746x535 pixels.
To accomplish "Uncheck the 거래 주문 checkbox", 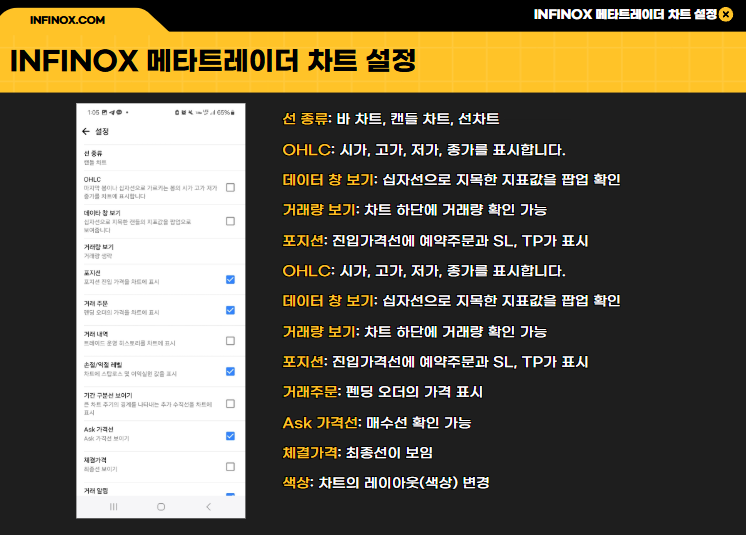I will [x=230, y=310].
